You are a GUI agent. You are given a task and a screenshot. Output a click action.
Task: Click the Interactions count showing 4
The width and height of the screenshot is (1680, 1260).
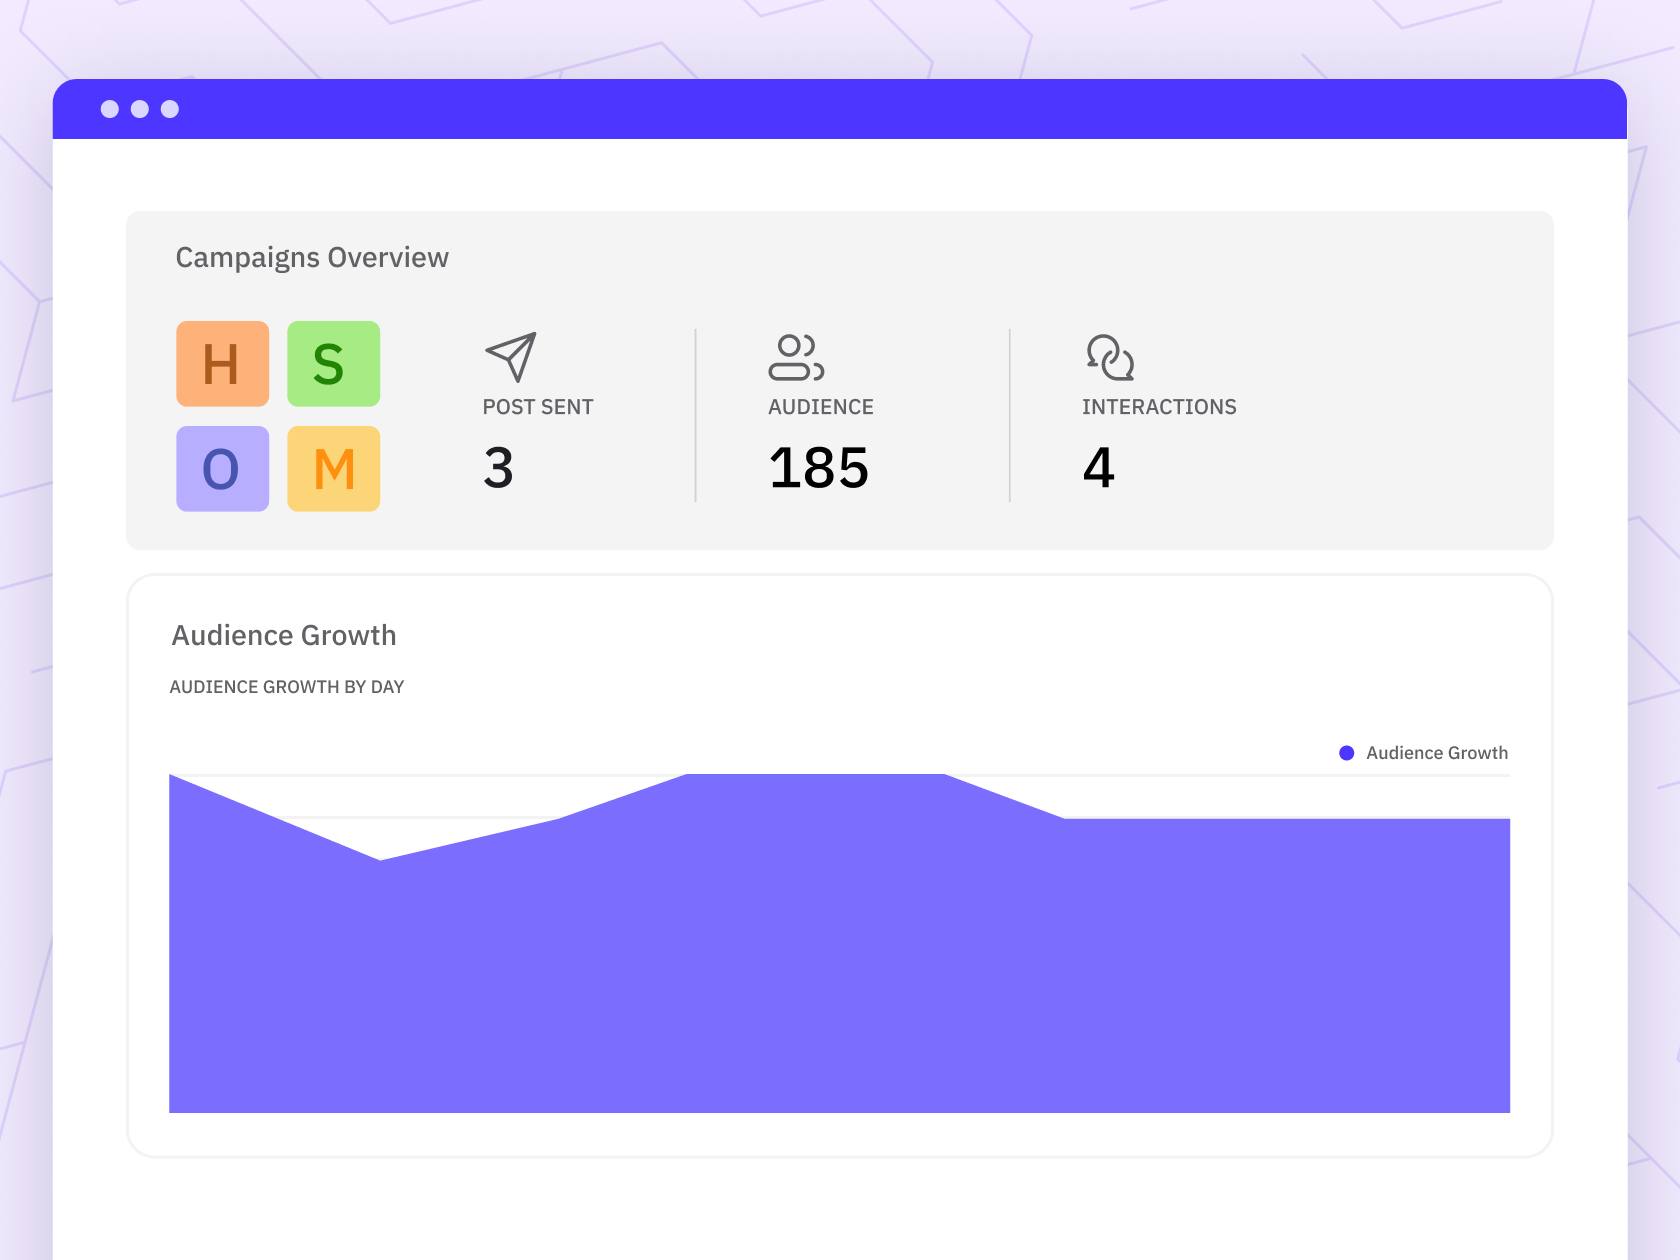coord(1099,468)
